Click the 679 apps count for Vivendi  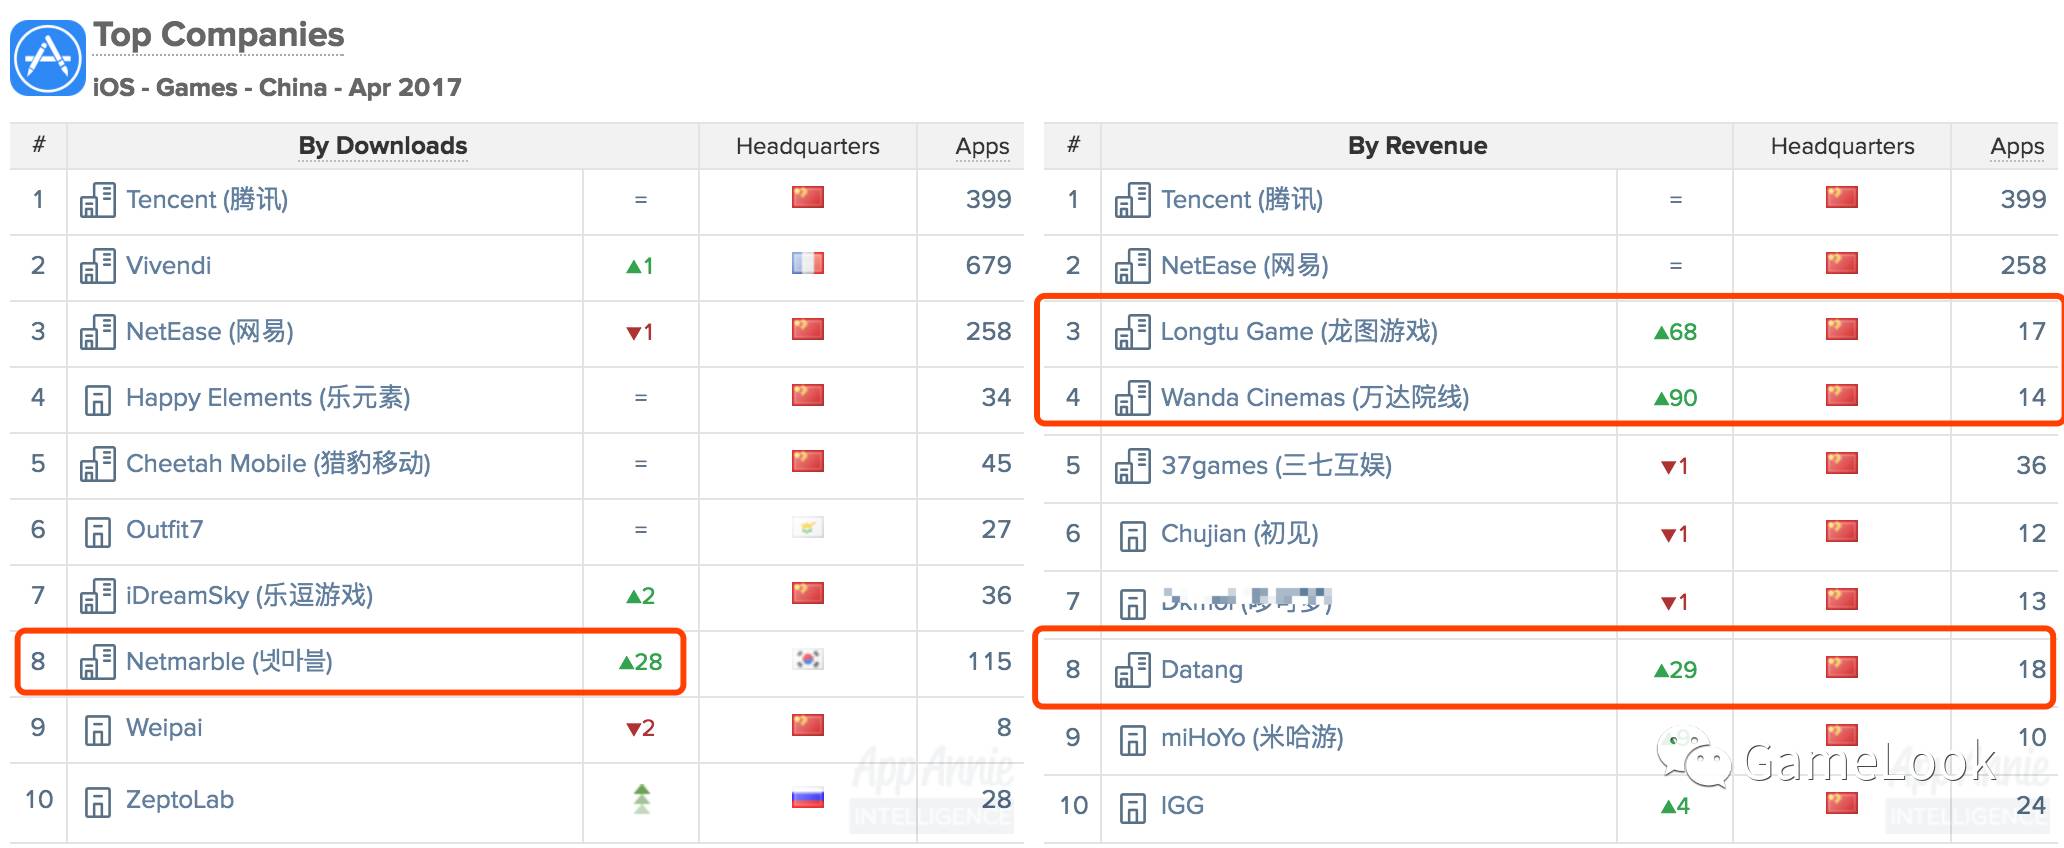coord(988,266)
